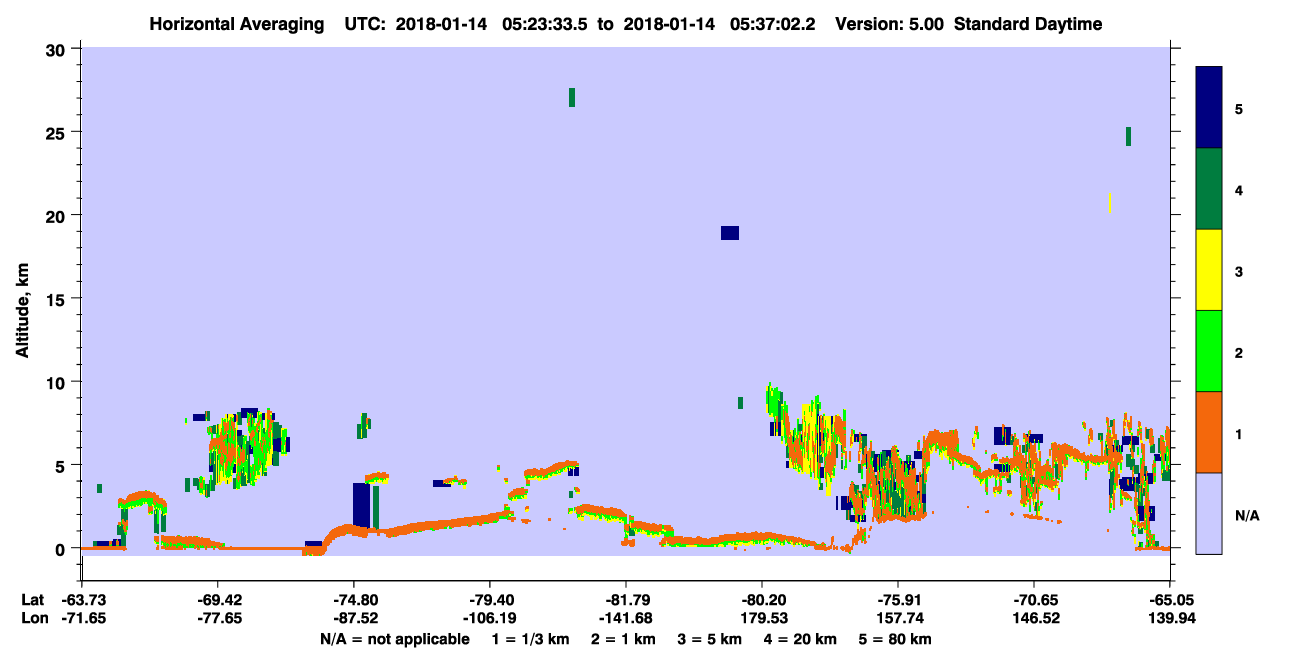Click the "Lon" row label
Image resolution: width=1300 pixels, height=667 pixels.
point(33,618)
